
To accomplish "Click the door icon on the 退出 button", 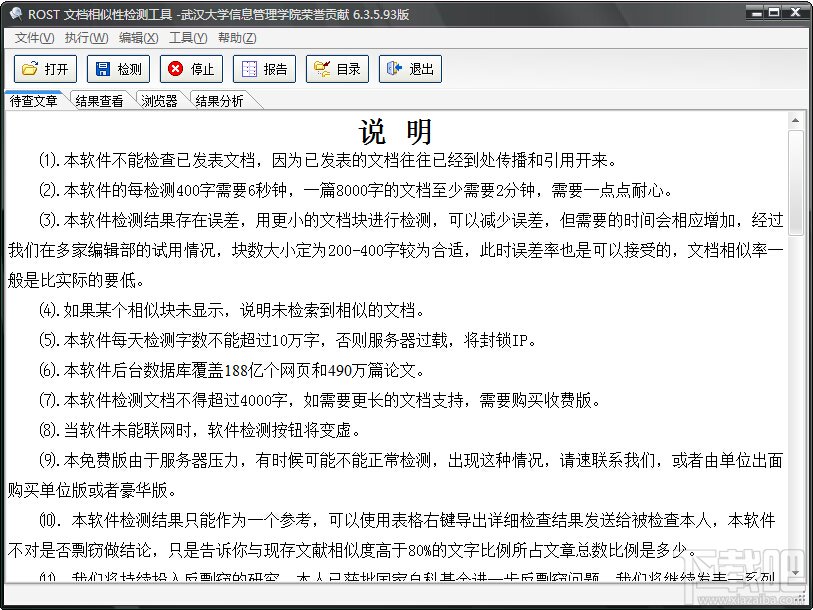I will click(395, 68).
